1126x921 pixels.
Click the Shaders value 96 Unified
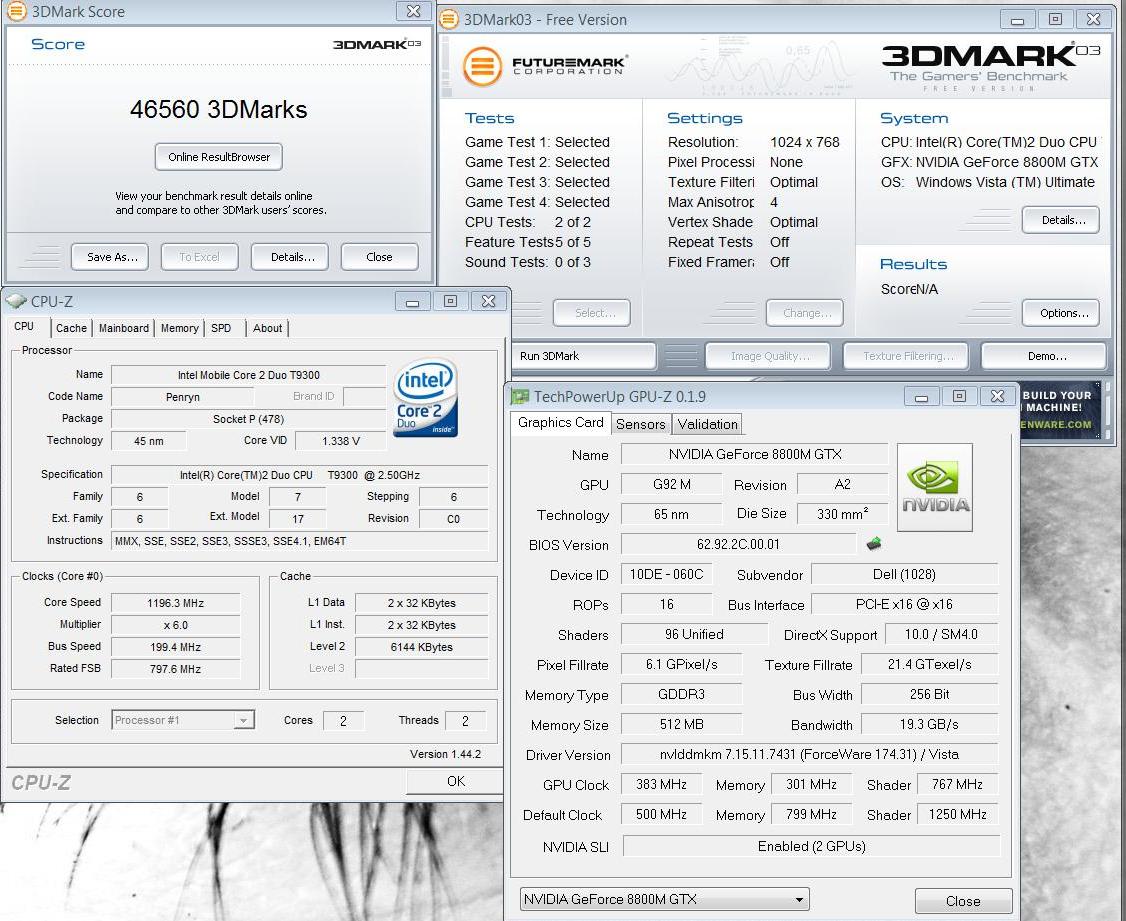point(694,635)
